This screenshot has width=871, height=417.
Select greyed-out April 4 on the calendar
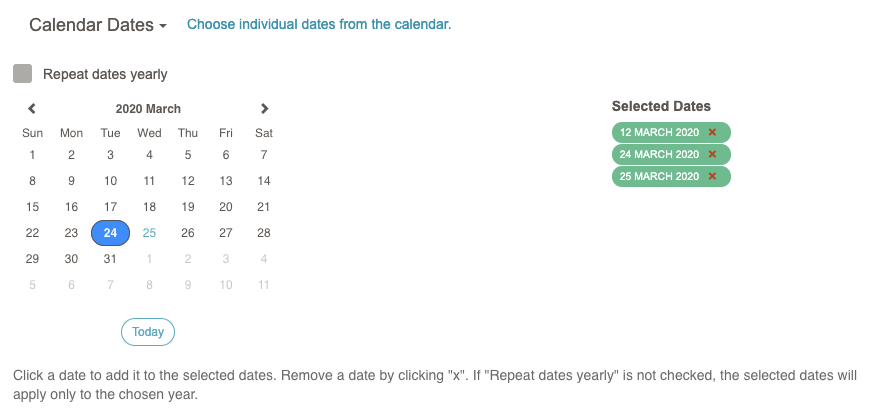tap(264, 259)
